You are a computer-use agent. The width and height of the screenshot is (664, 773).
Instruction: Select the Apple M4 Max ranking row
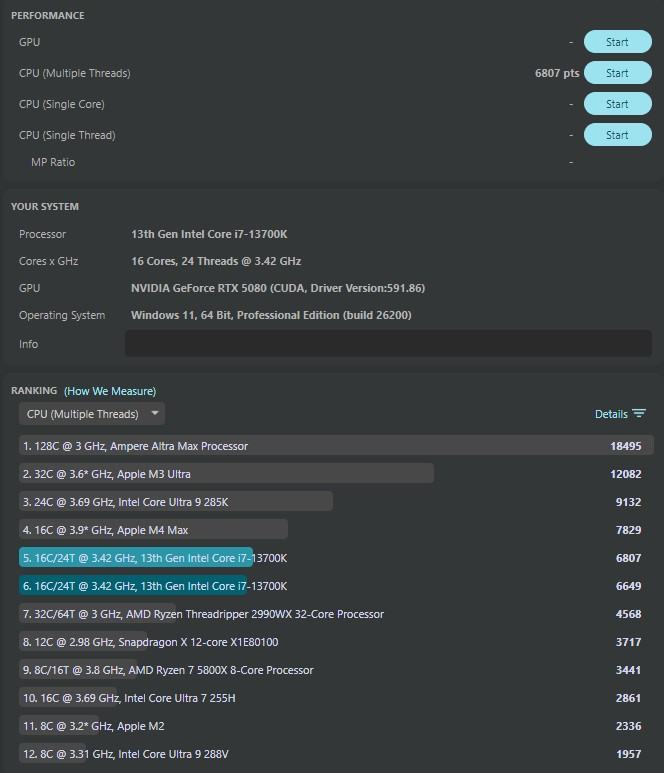(x=336, y=530)
